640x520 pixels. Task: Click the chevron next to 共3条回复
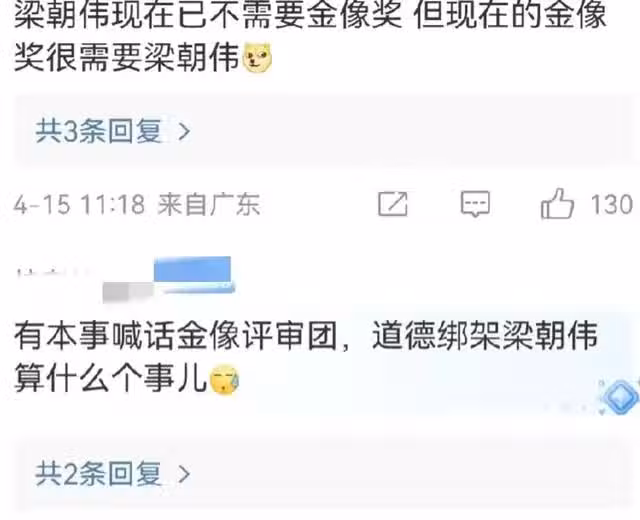pos(184,131)
